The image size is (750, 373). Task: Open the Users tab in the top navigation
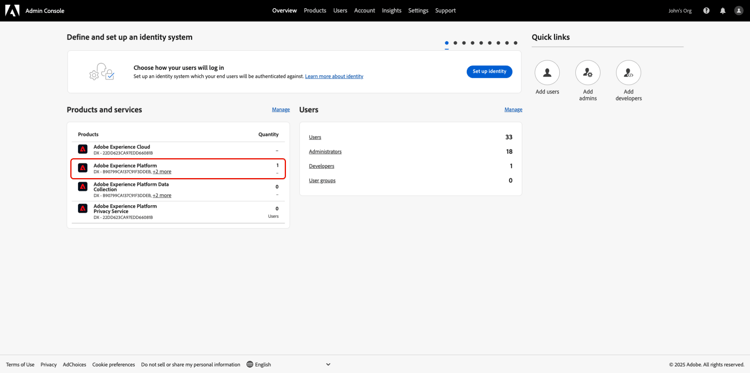[x=340, y=11]
